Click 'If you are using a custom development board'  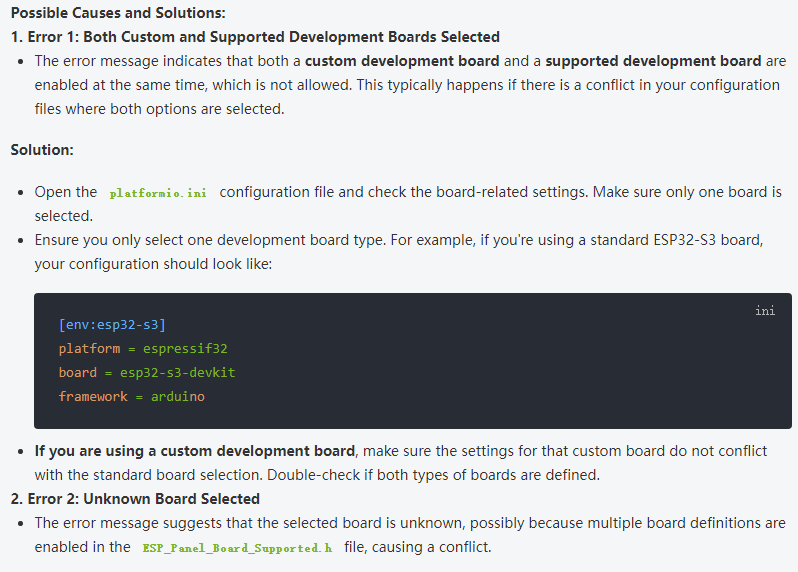pyautogui.click(x=195, y=451)
